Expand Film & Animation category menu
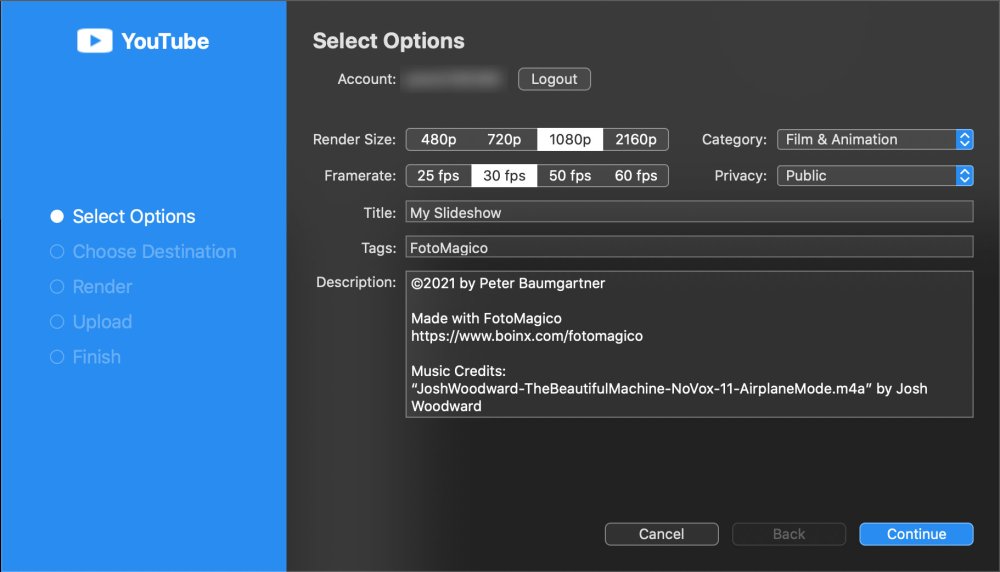Image resolution: width=1000 pixels, height=572 pixels. (x=875, y=140)
